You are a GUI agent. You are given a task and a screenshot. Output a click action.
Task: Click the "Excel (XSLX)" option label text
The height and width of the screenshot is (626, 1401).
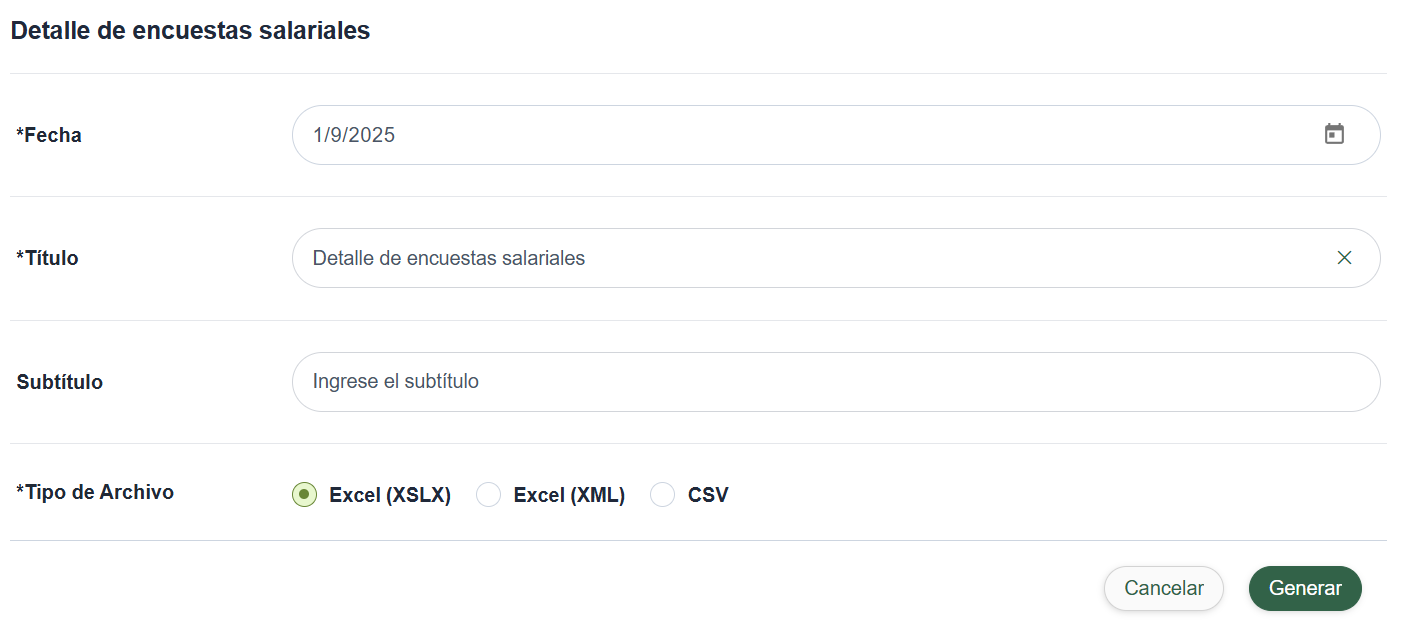click(x=390, y=495)
